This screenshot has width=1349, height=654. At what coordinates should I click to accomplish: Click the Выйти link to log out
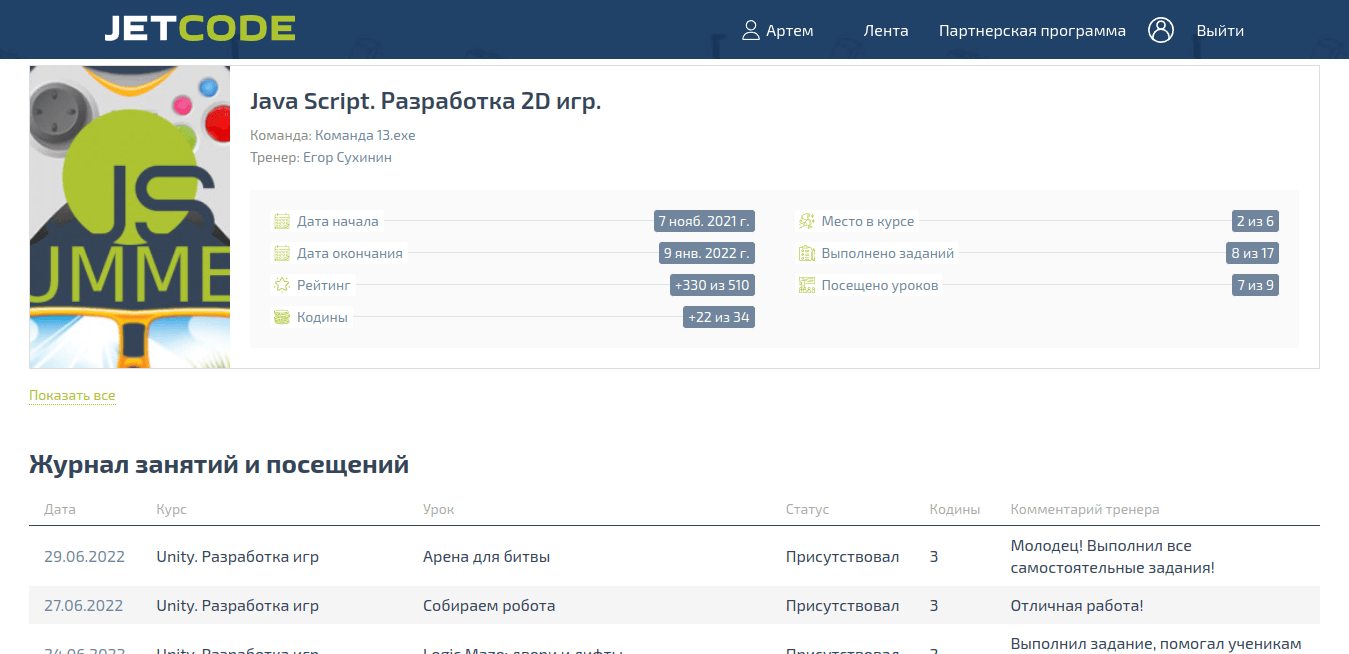tap(1220, 30)
